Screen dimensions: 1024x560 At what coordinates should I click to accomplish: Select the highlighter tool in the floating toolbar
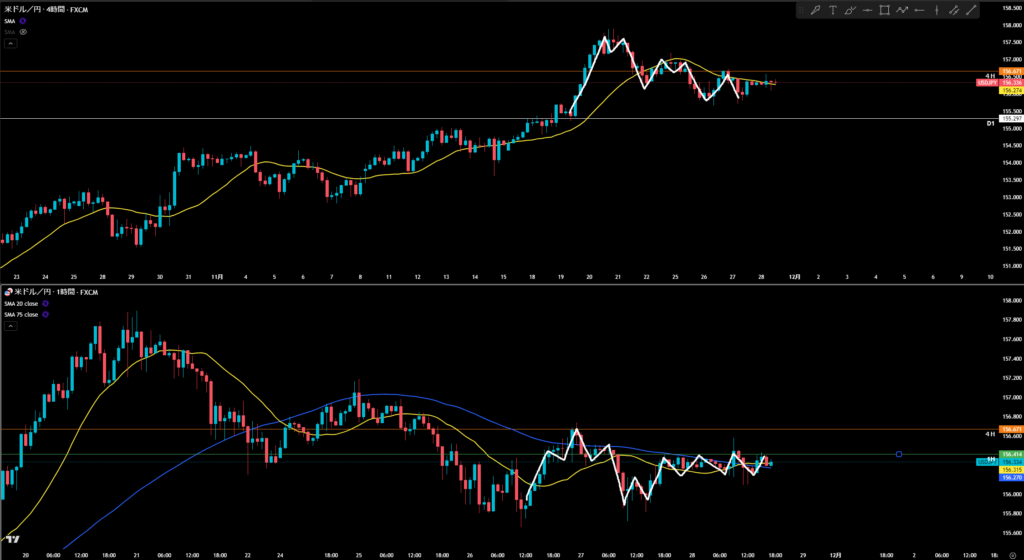click(850, 10)
